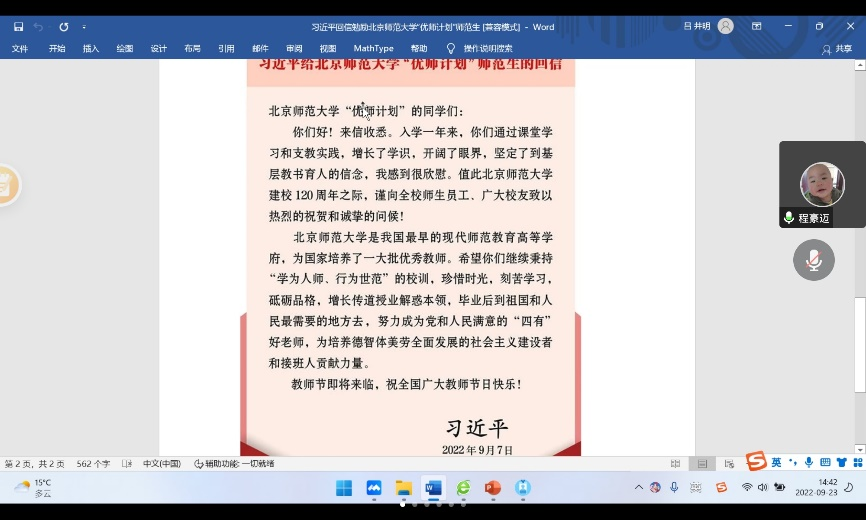Viewport: 866px width, 520px height.
Task: Click the vertical scrollbar down arrow
Action: click(860, 450)
